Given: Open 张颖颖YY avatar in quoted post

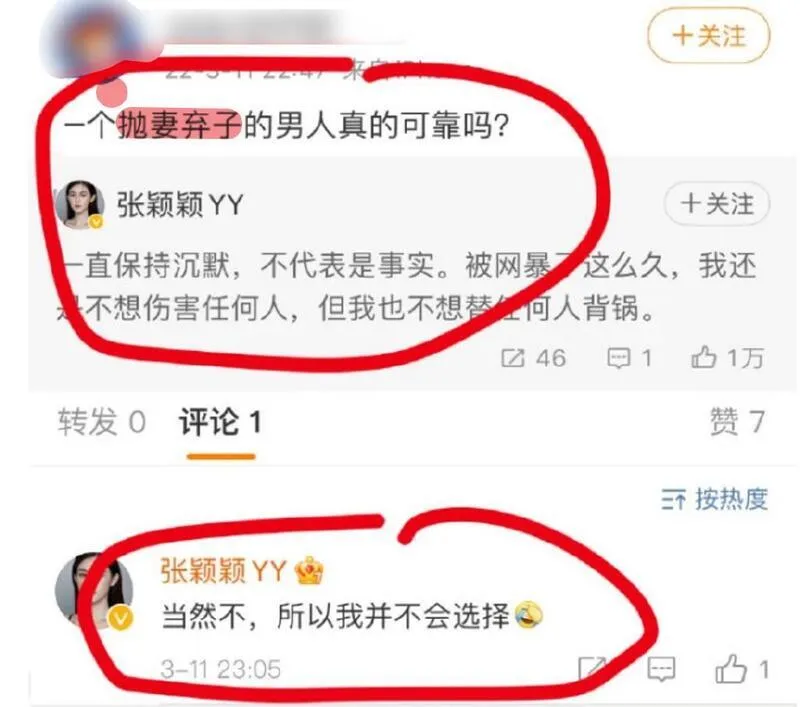Looking at the screenshot, I should coord(80,205).
